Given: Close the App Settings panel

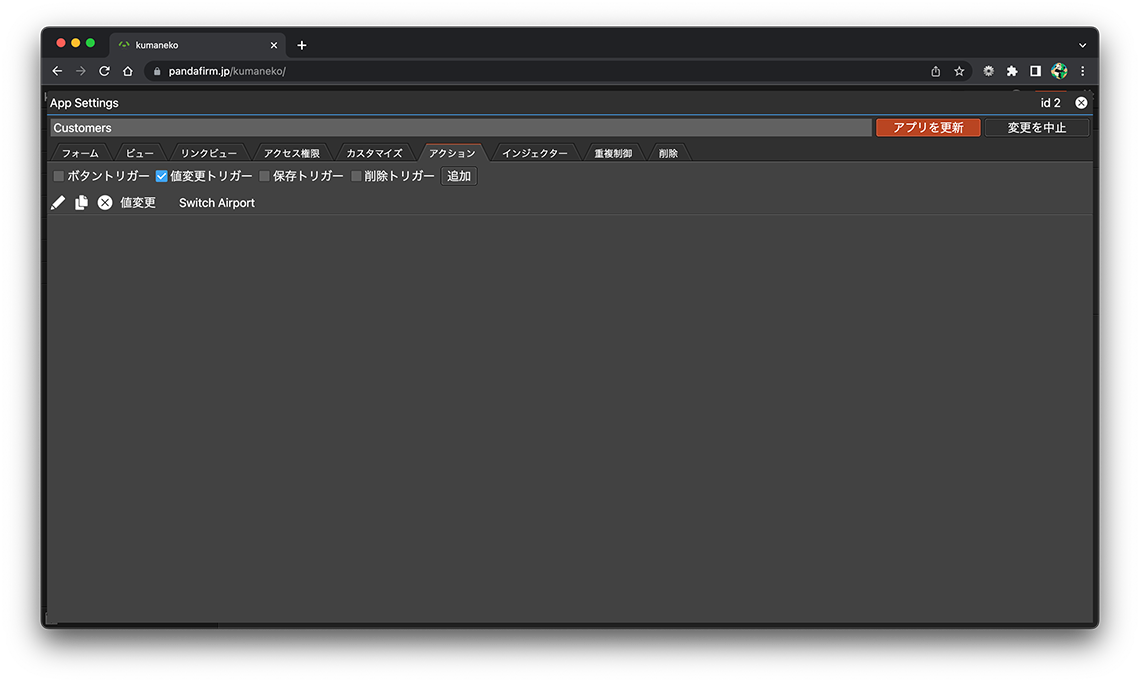Looking at the screenshot, I should point(1081,103).
